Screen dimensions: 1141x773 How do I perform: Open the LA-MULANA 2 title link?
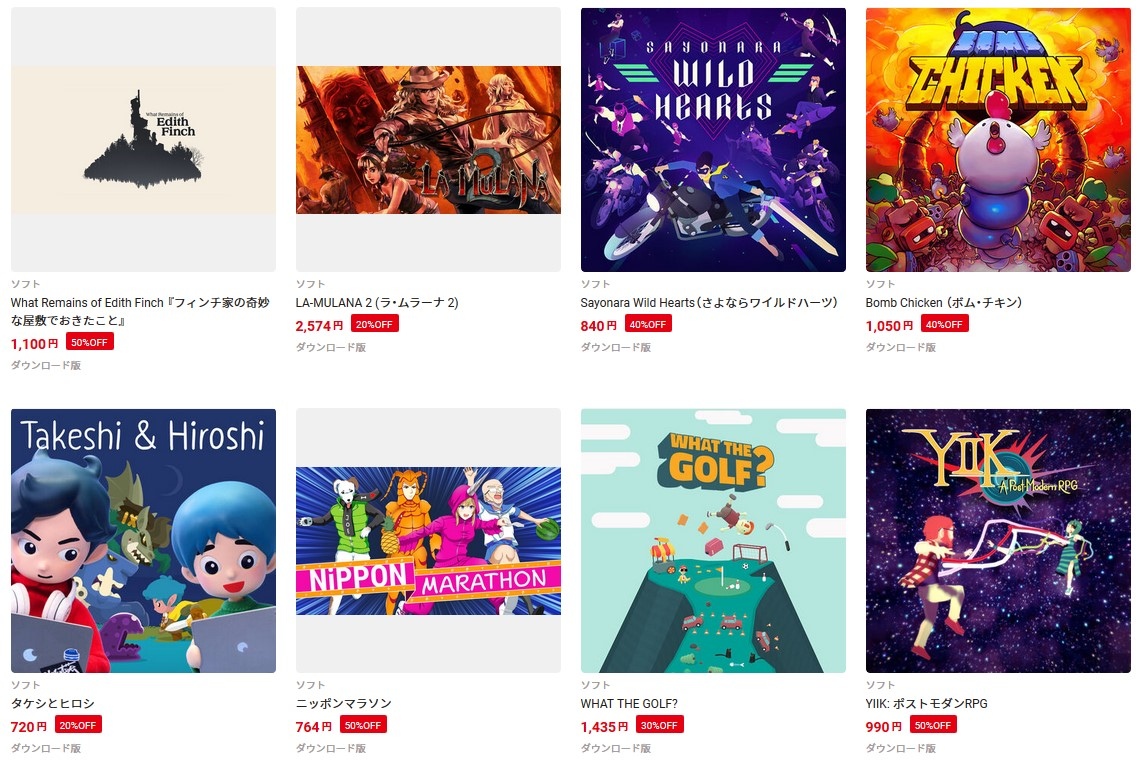point(377,303)
